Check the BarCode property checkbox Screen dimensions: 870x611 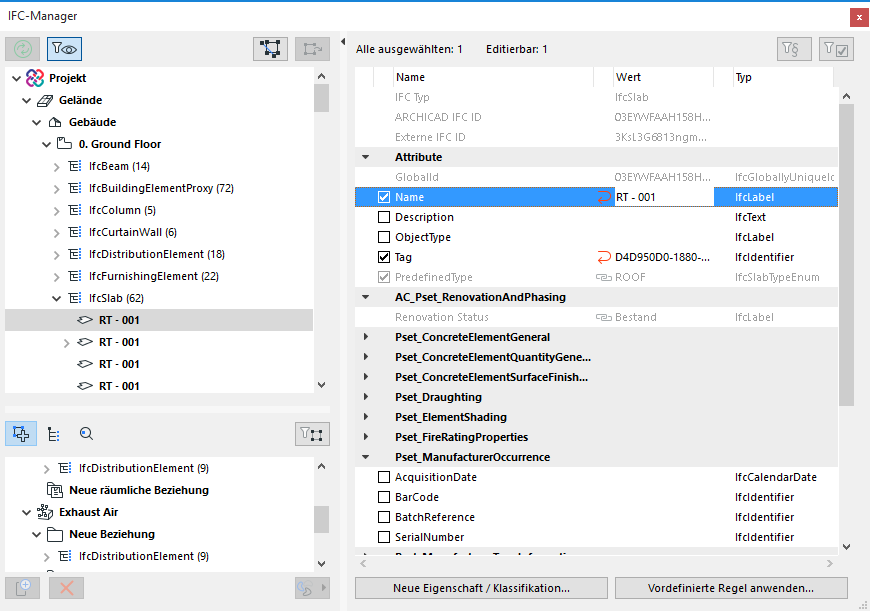384,497
